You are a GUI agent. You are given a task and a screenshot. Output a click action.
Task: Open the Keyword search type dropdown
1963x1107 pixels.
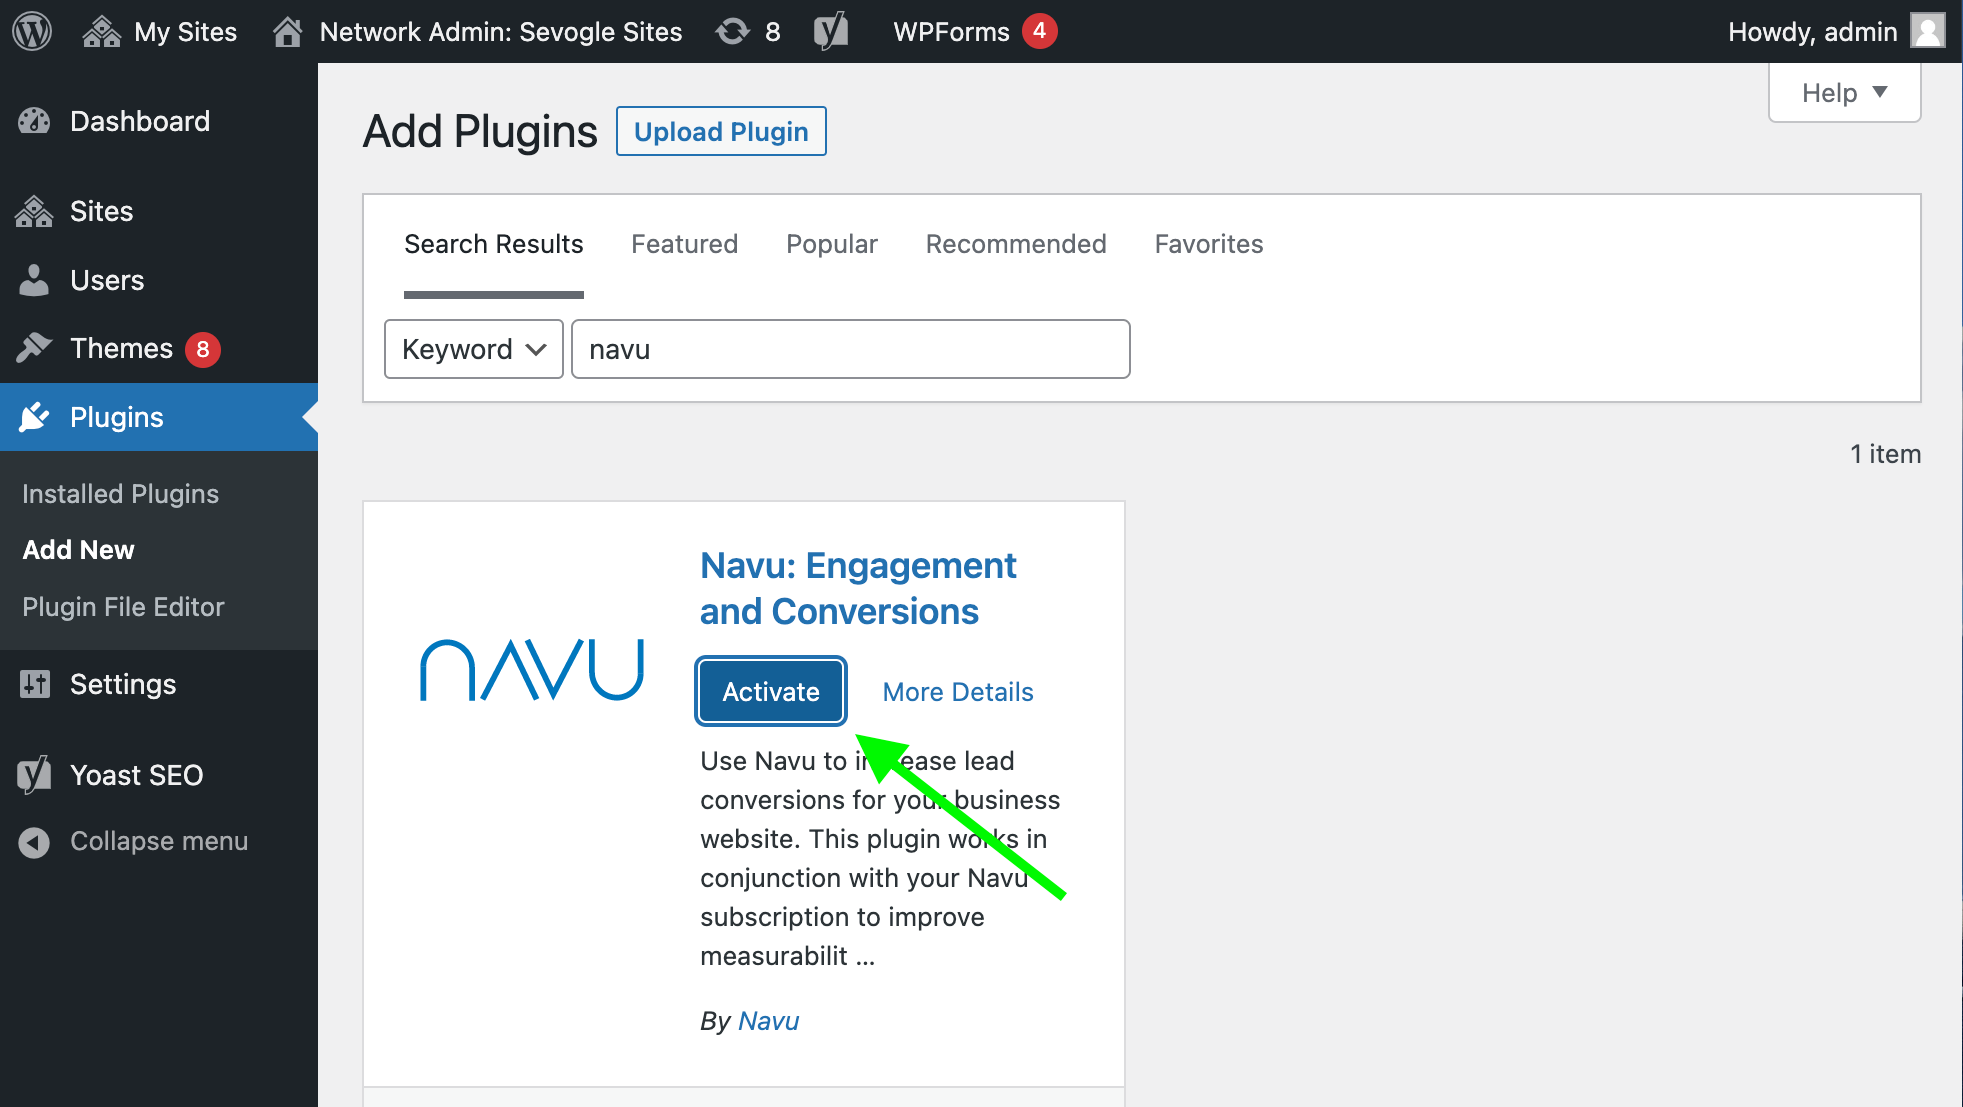(473, 349)
